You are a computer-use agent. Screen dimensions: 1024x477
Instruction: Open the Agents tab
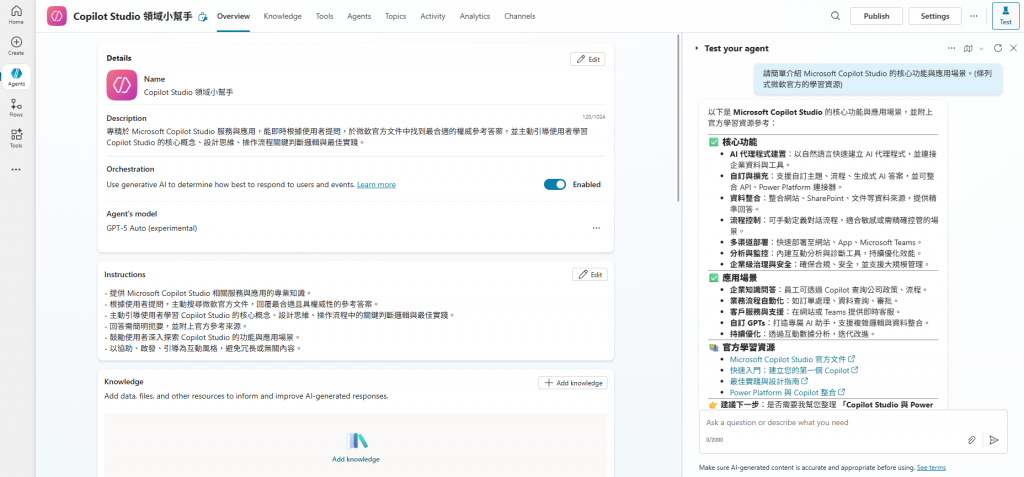(x=359, y=16)
